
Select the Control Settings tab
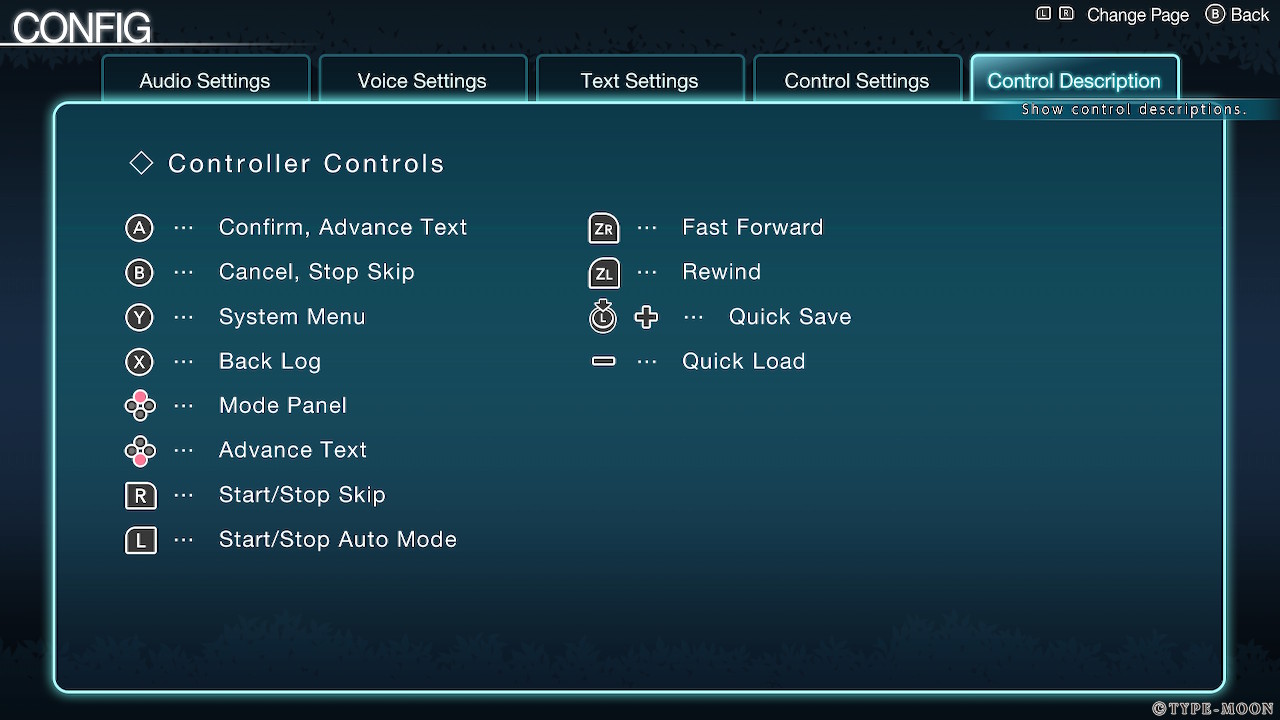pyautogui.click(x=856, y=81)
